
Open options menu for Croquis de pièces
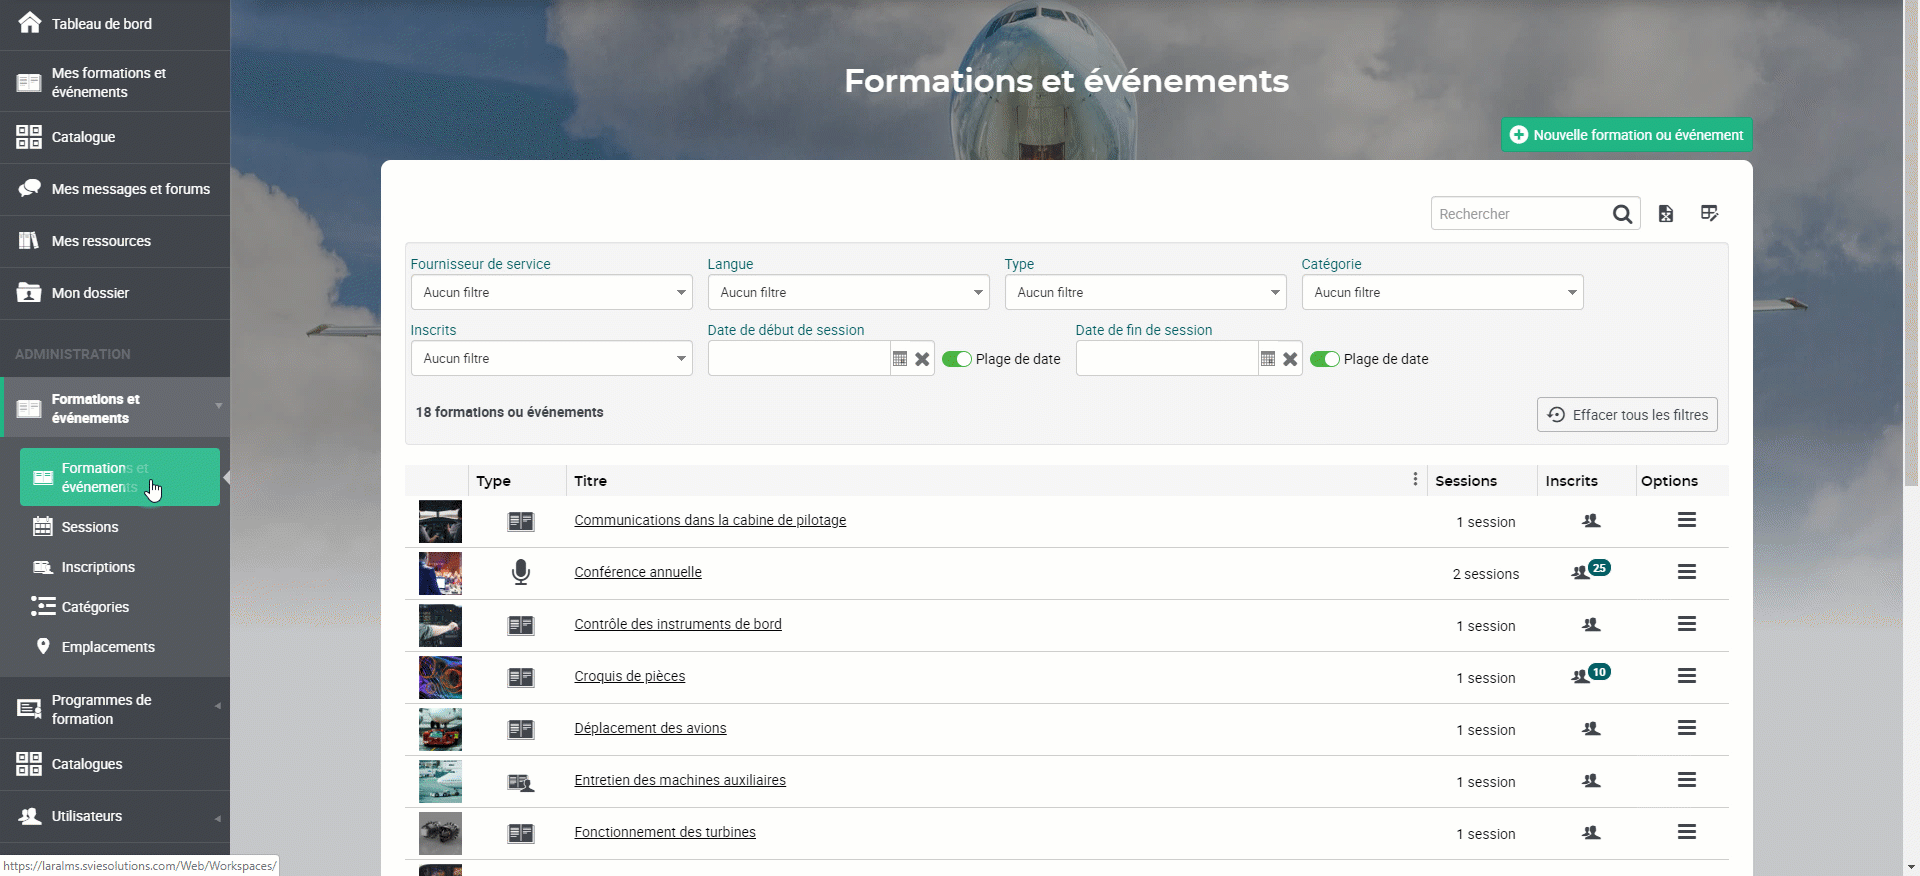1686,676
